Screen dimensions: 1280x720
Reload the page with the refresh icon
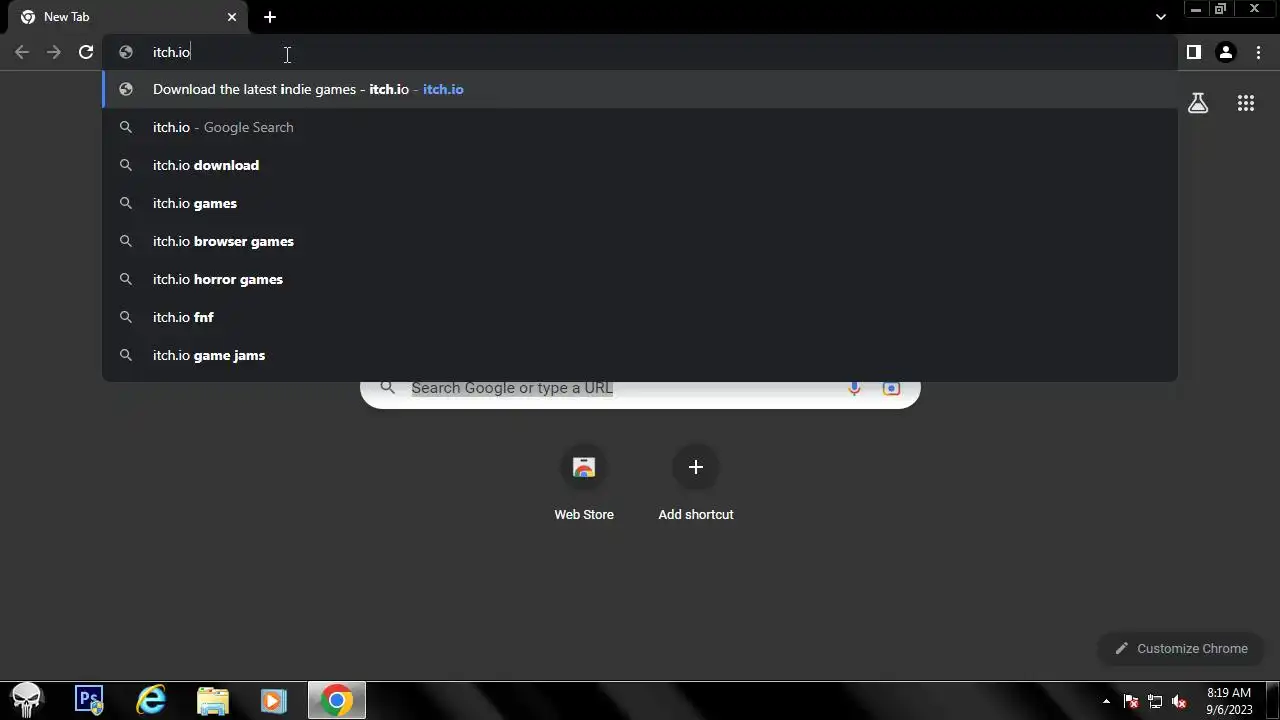(x=86, y=52)
